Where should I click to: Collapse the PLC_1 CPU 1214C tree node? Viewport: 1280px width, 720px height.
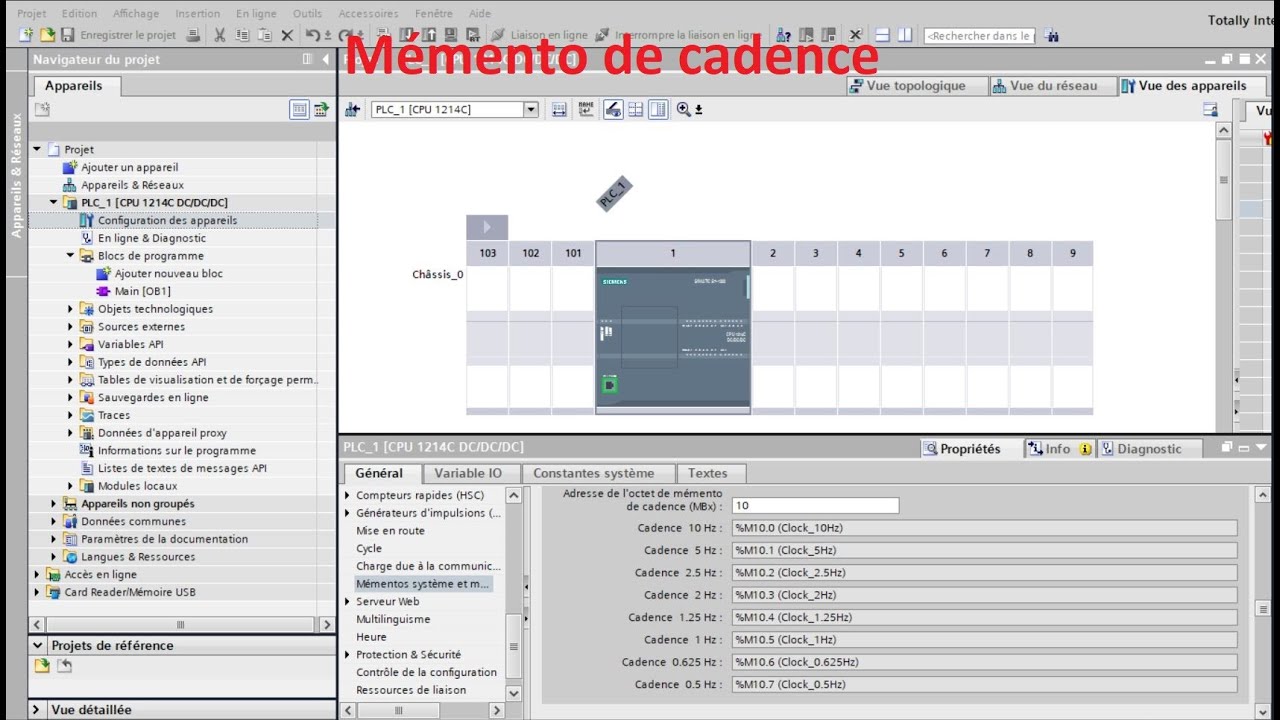54,203
